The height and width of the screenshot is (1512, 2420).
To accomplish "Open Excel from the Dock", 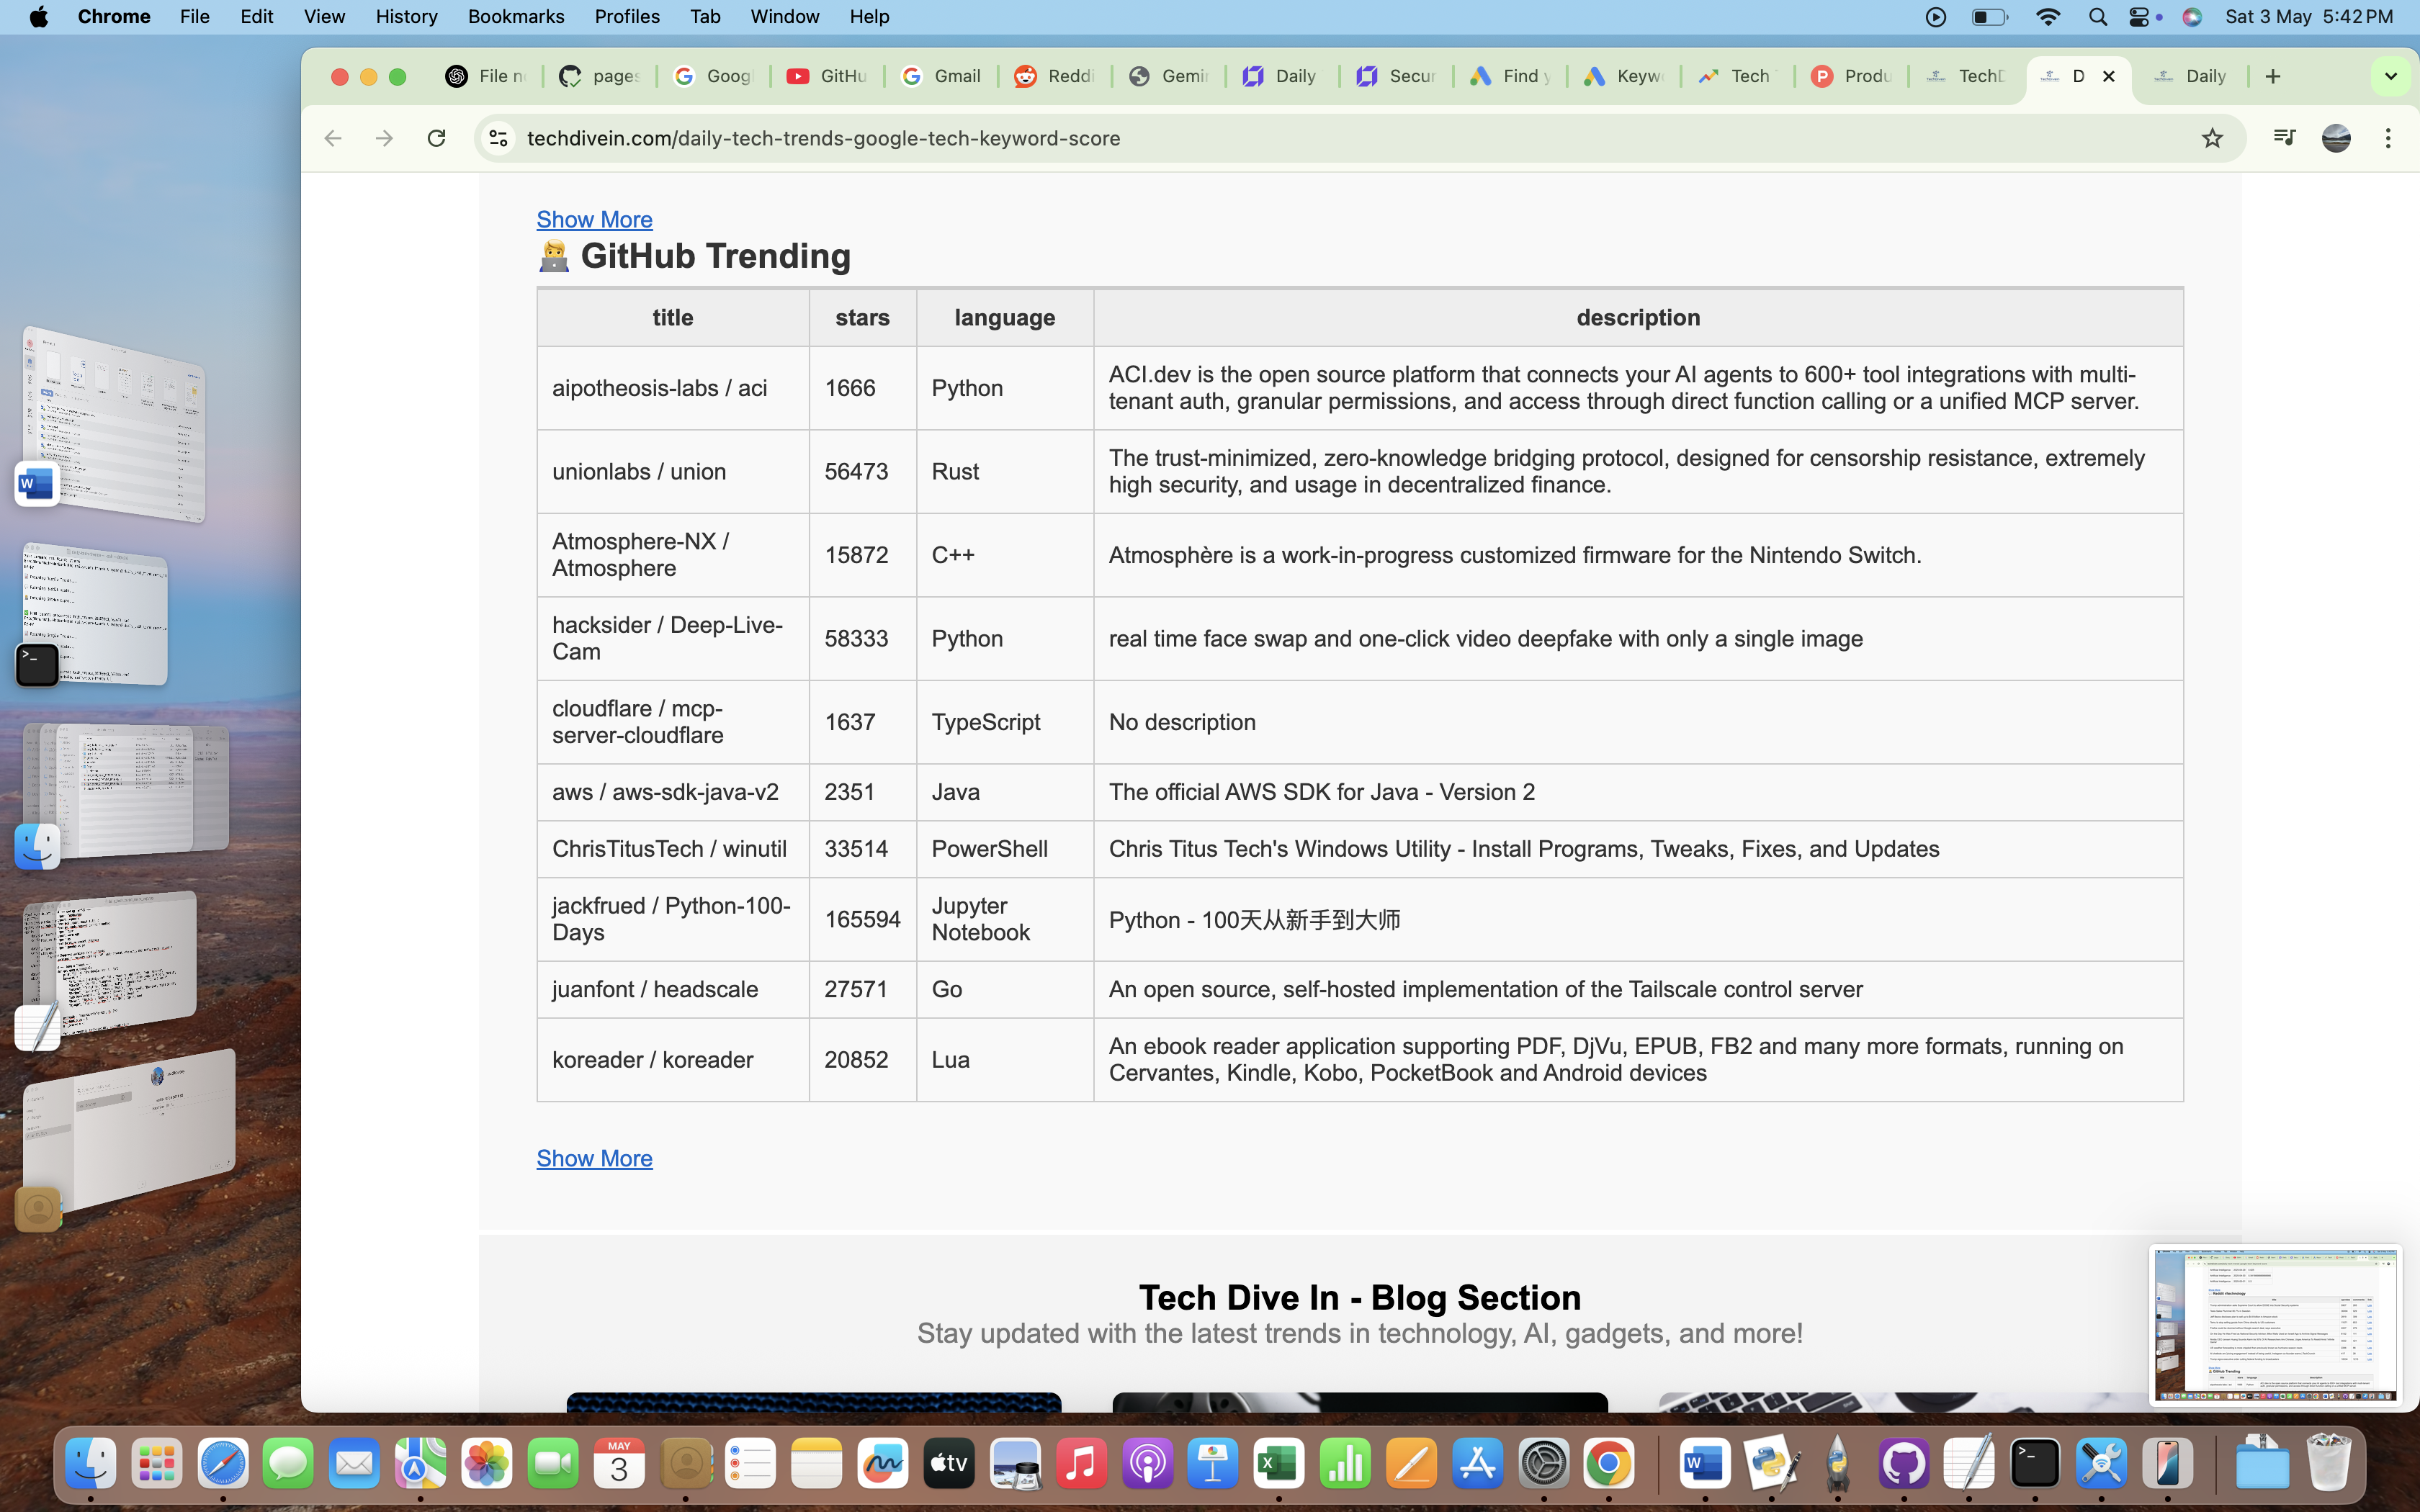I will pyautogui.click(x=1279, y=1464).
